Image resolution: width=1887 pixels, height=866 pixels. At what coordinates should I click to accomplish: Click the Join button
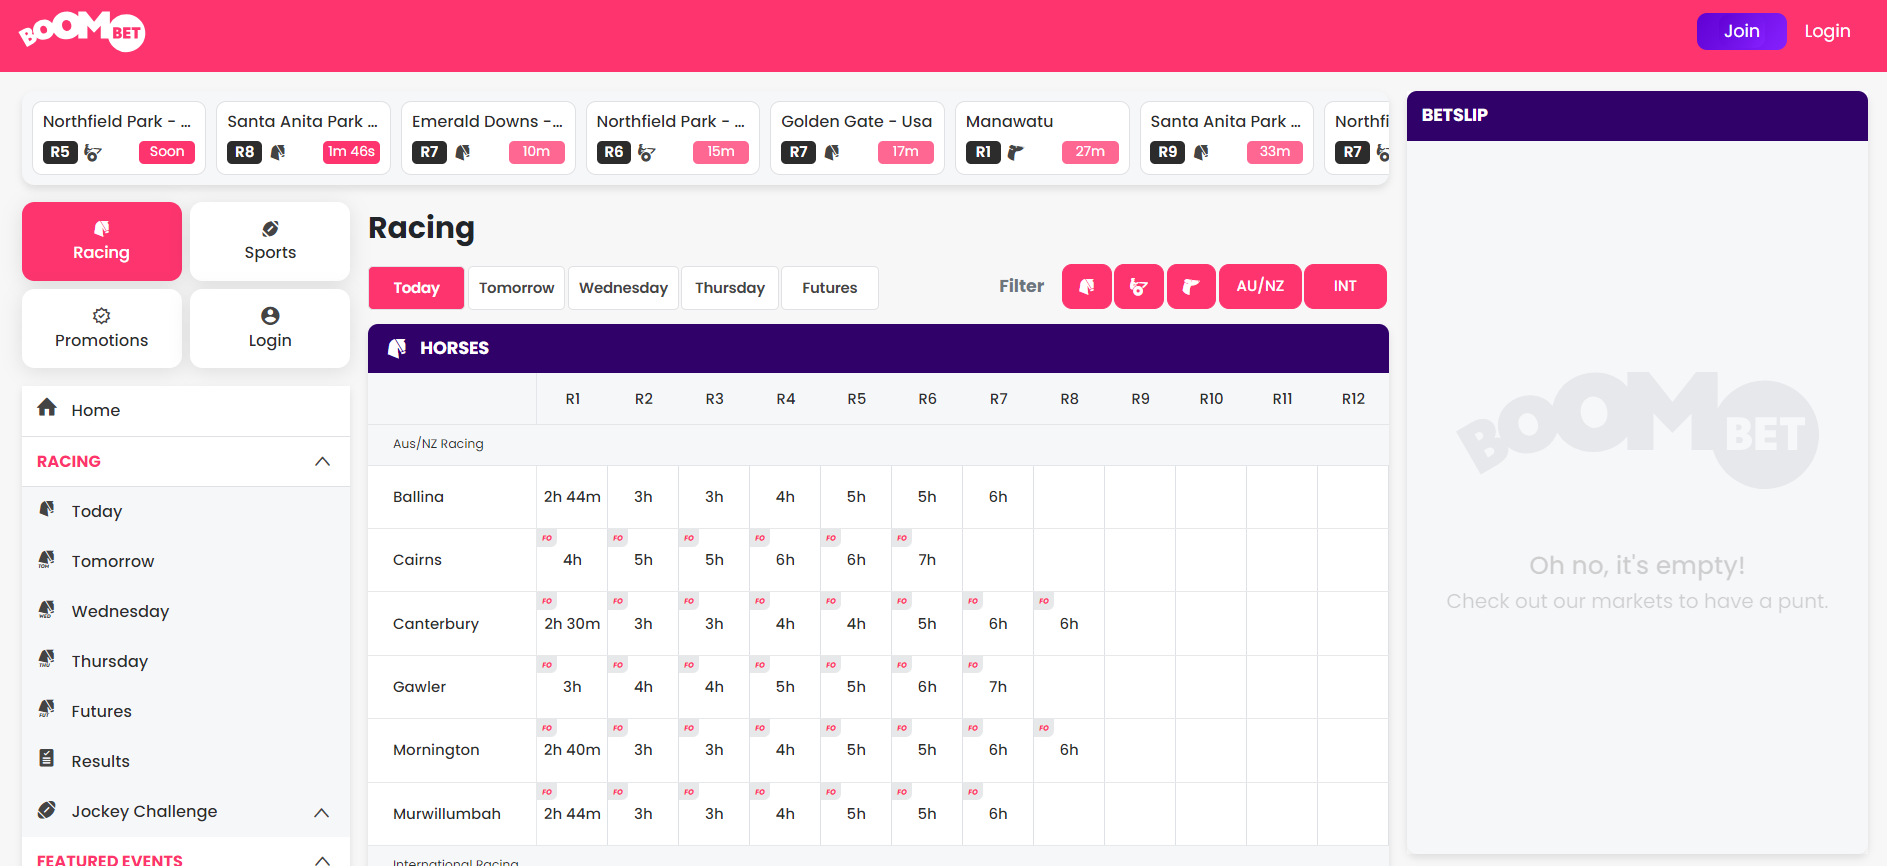pyautogui.click(x=1741, y=31)
